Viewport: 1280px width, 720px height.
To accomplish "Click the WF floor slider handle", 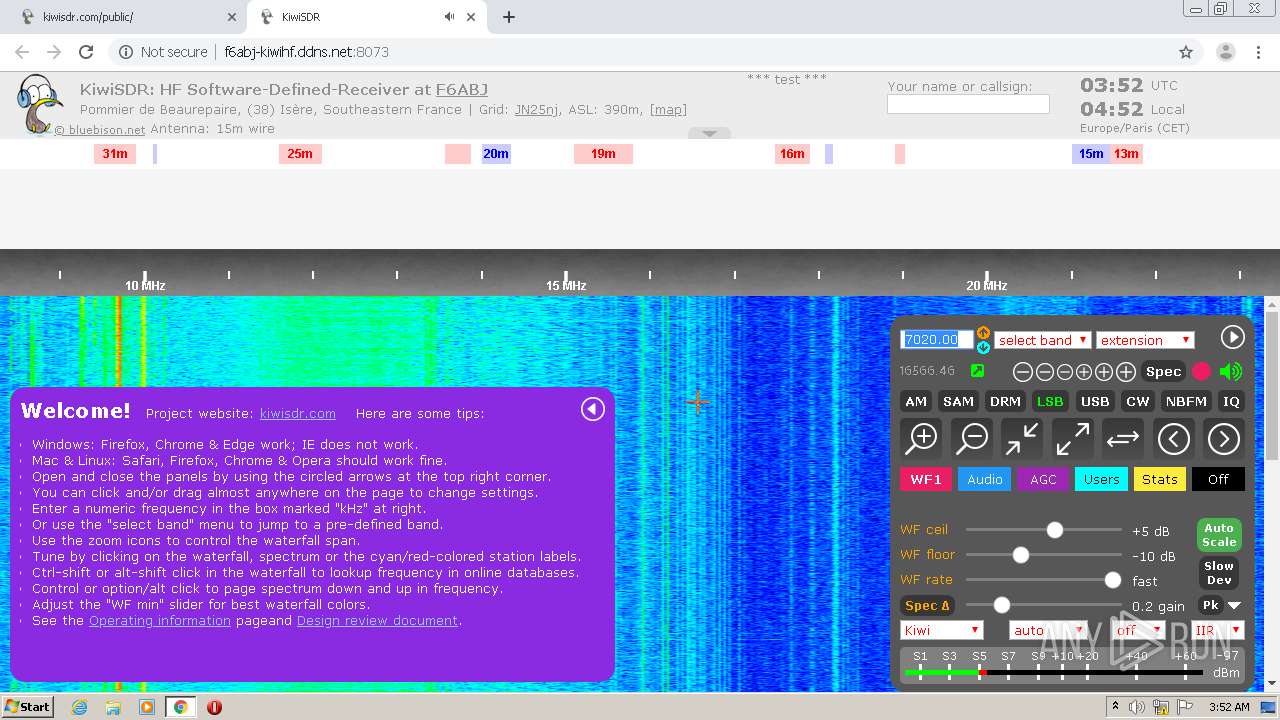I will (x=1020, y=554).
